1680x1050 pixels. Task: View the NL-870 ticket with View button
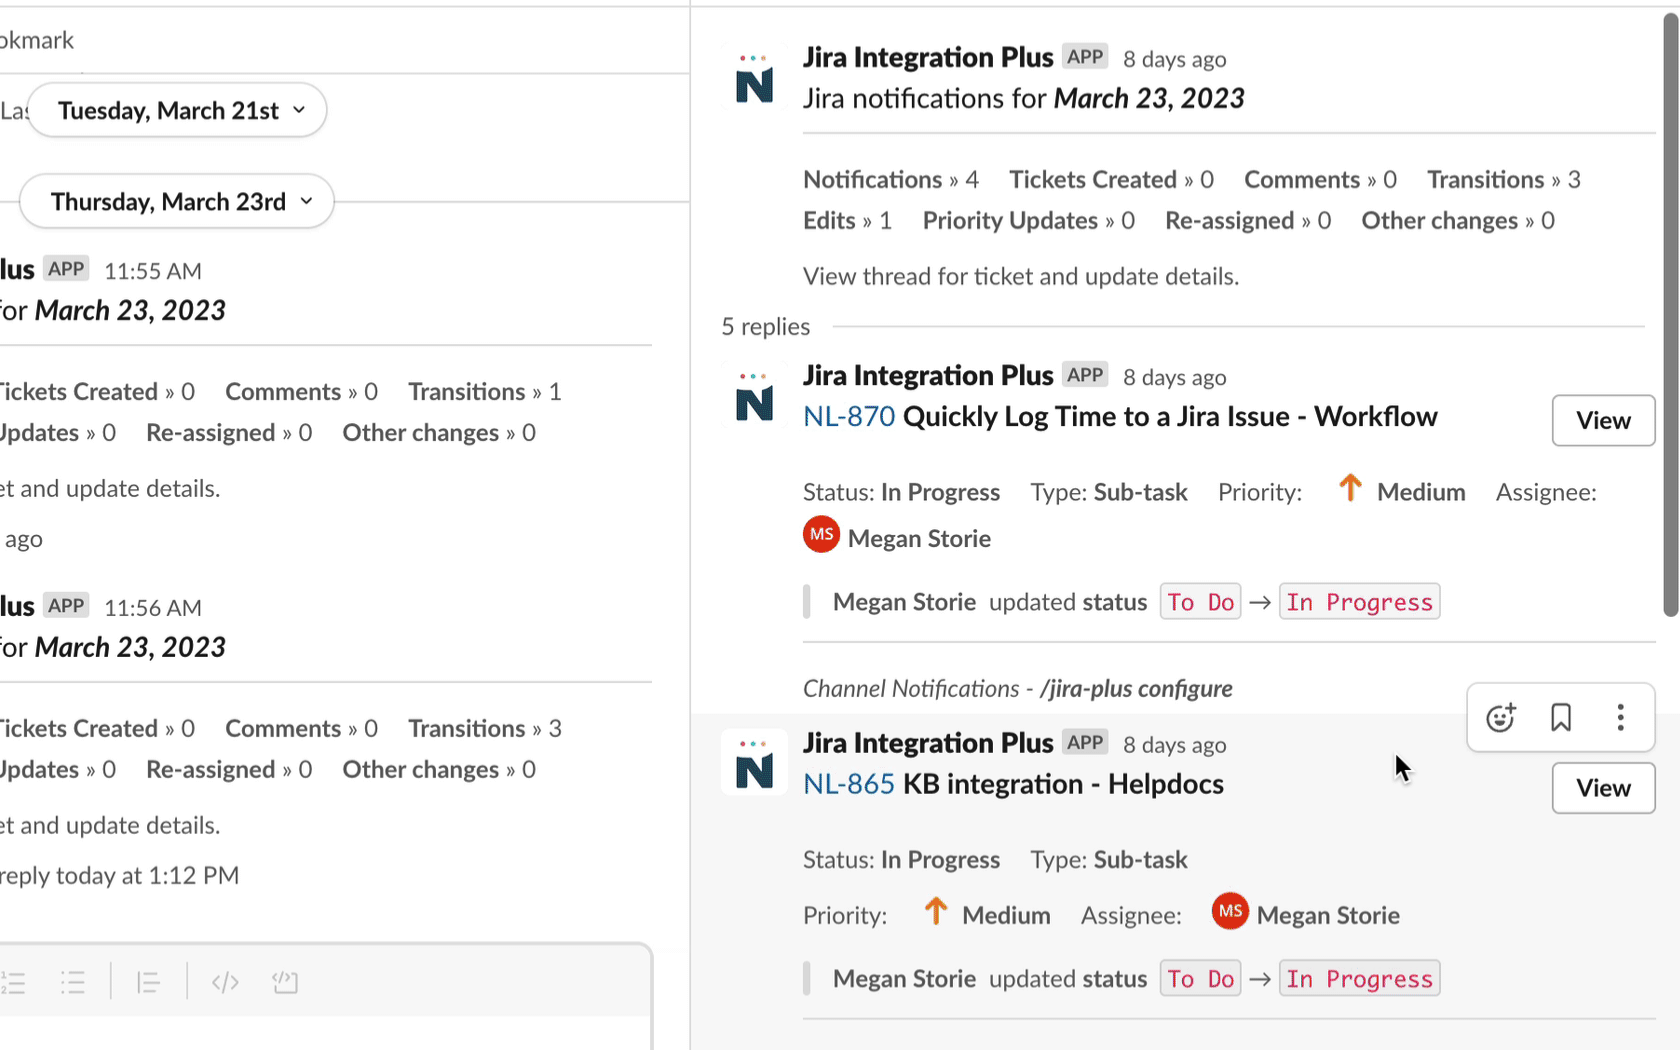(1603, 420)
